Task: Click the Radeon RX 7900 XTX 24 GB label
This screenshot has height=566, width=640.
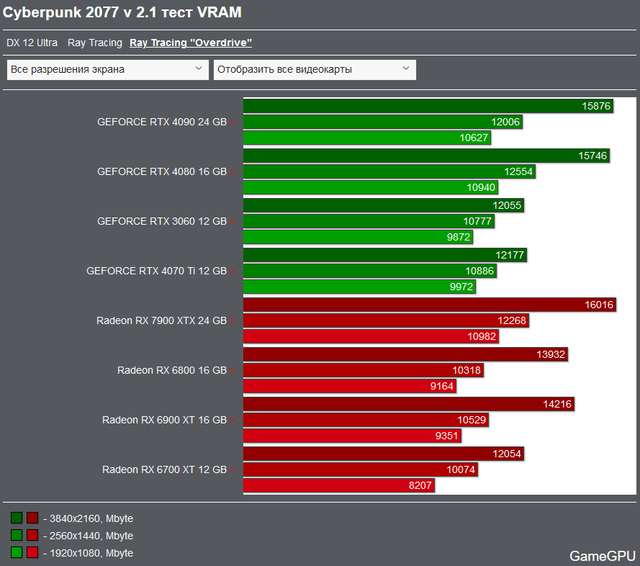Action: point(161,321)
